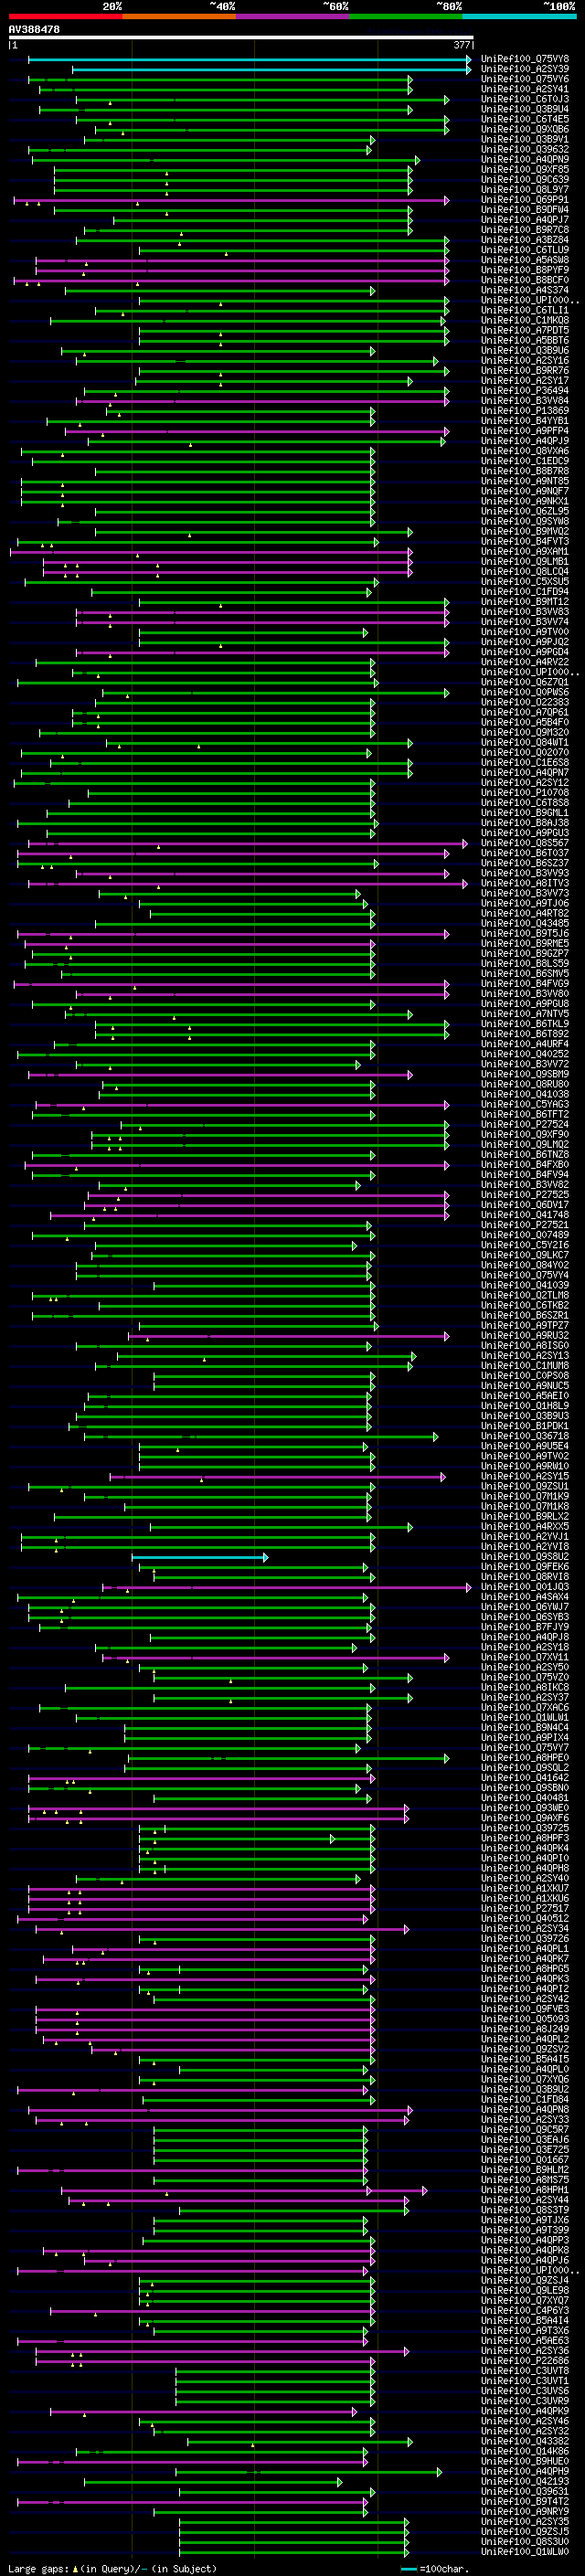Open hit UniRef100_B9RR76

click(525, 370)
